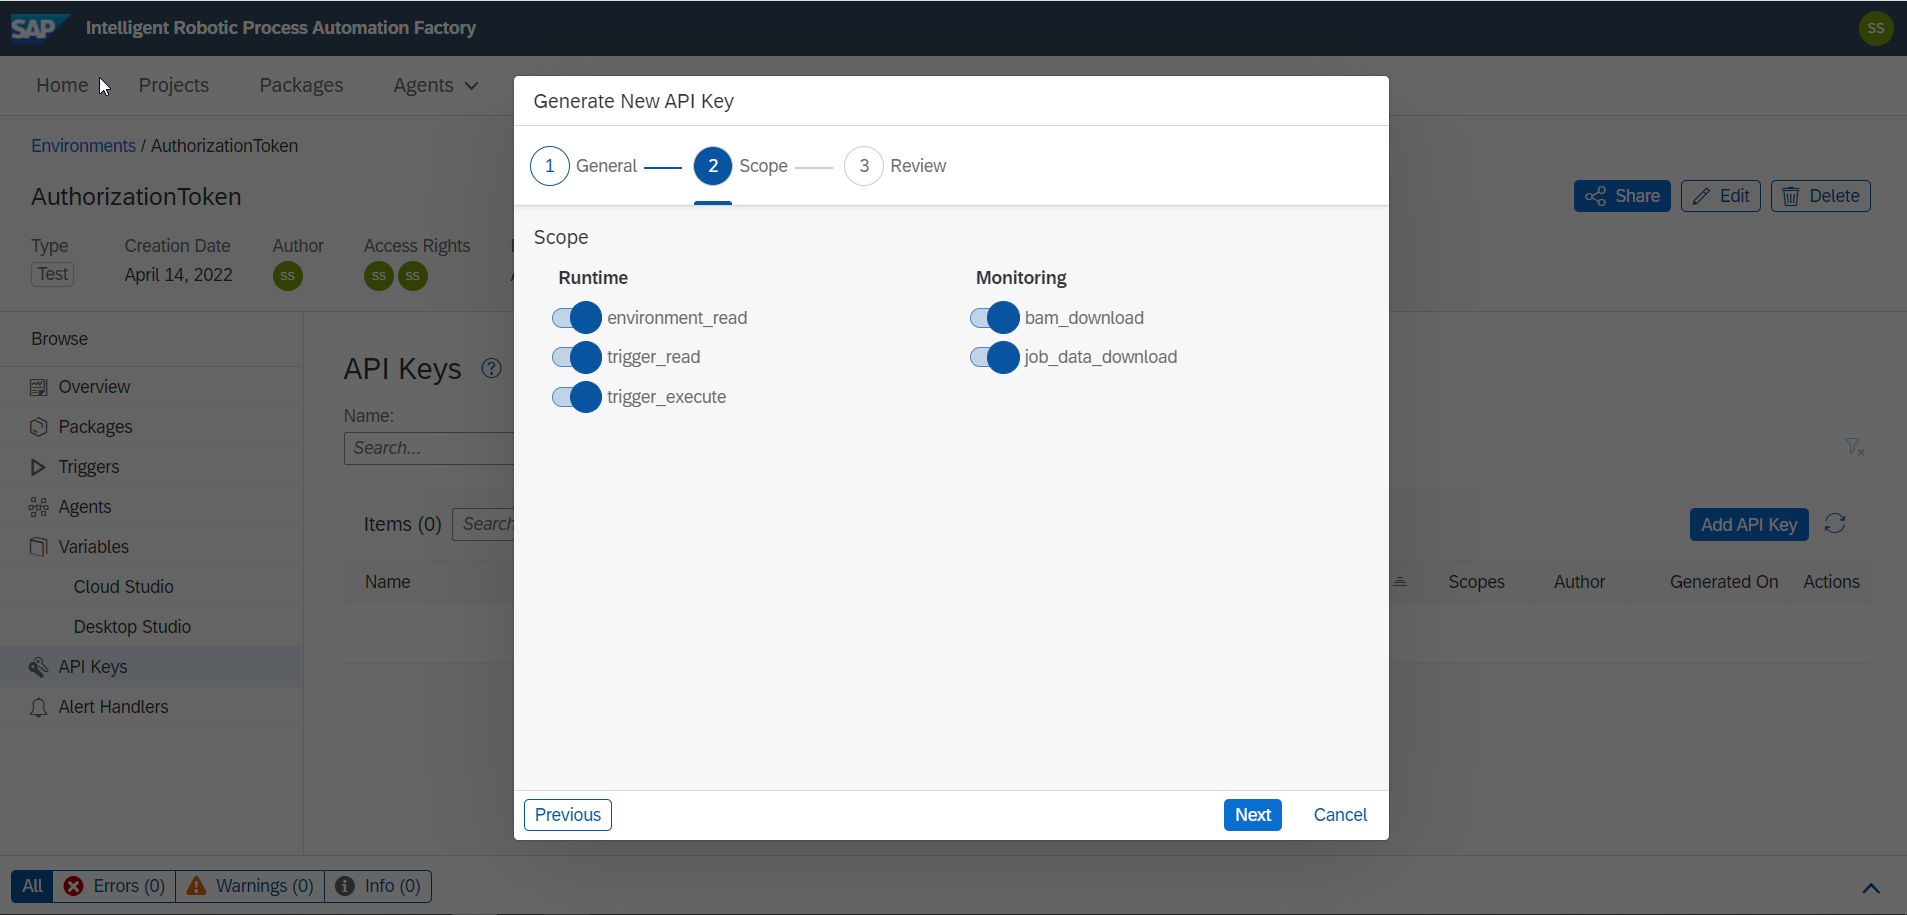Click the Info circle icon

345,886
